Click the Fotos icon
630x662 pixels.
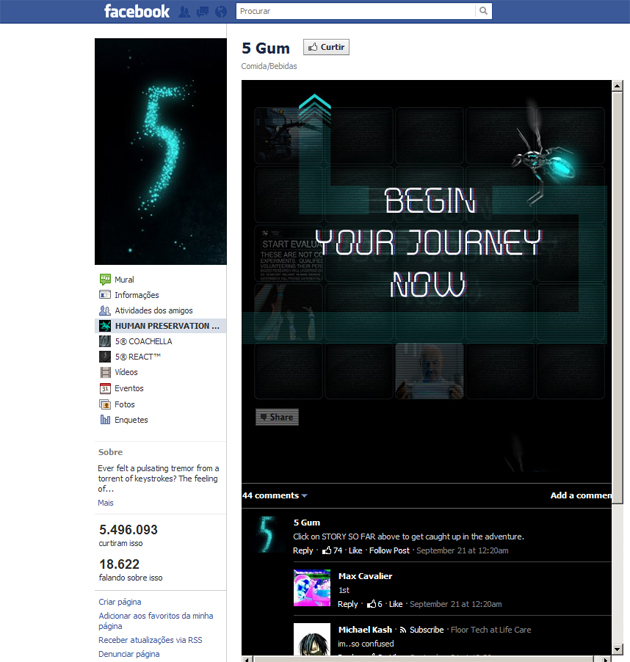[105, 404]
